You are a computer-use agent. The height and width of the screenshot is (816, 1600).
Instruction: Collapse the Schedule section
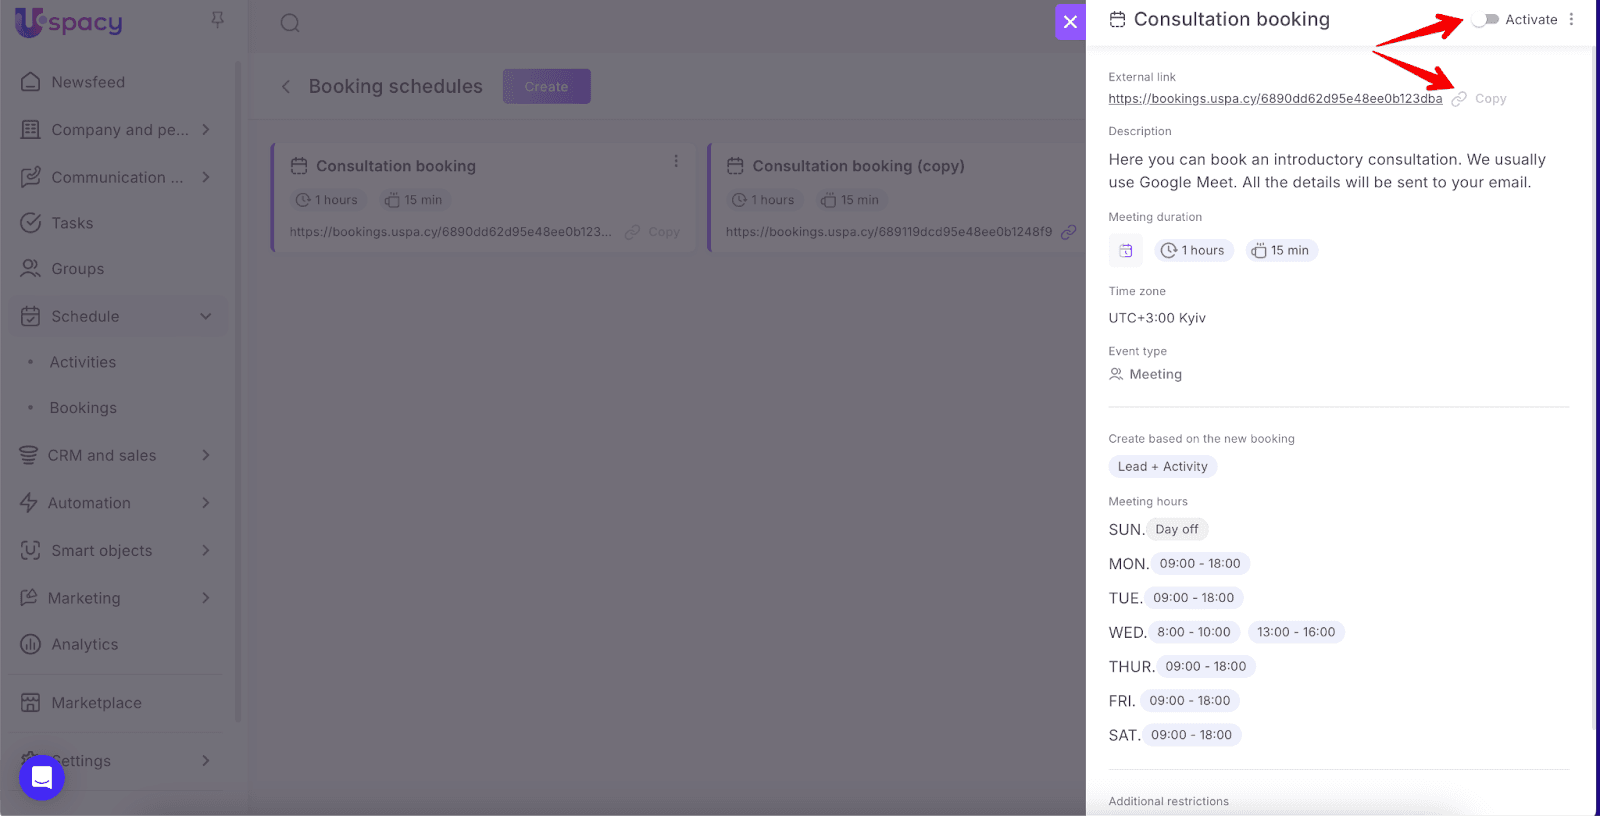pos(205,317)
